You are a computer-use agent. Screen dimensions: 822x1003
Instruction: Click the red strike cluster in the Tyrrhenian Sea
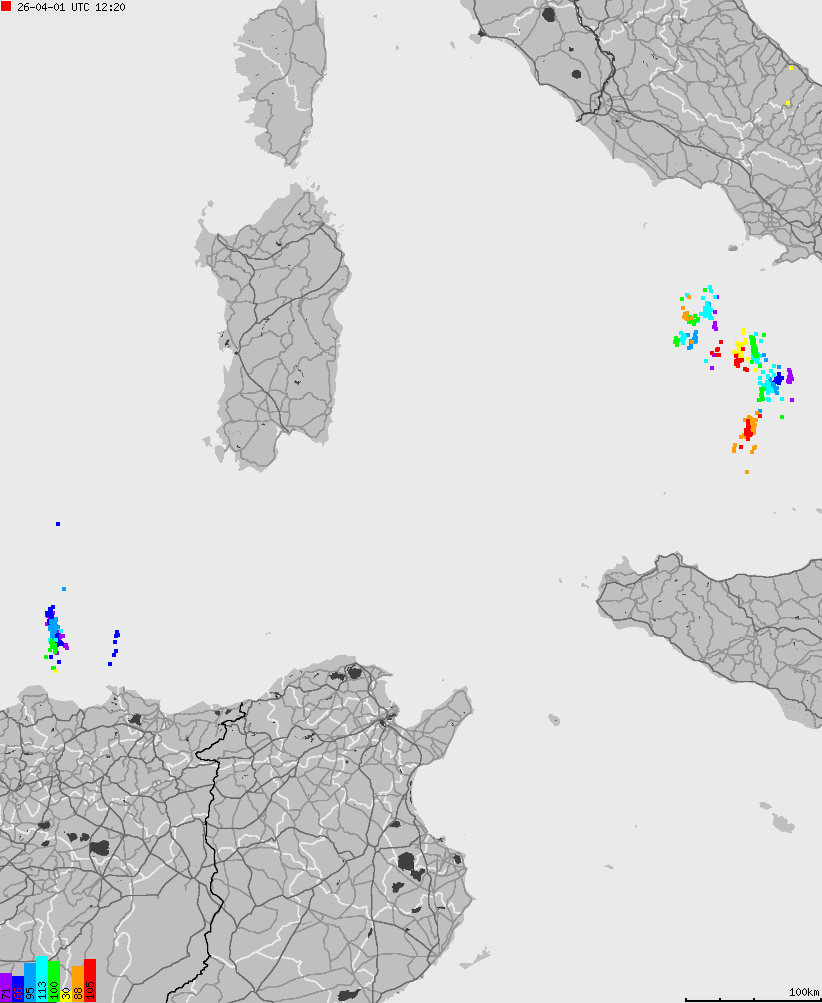(748, 430)
